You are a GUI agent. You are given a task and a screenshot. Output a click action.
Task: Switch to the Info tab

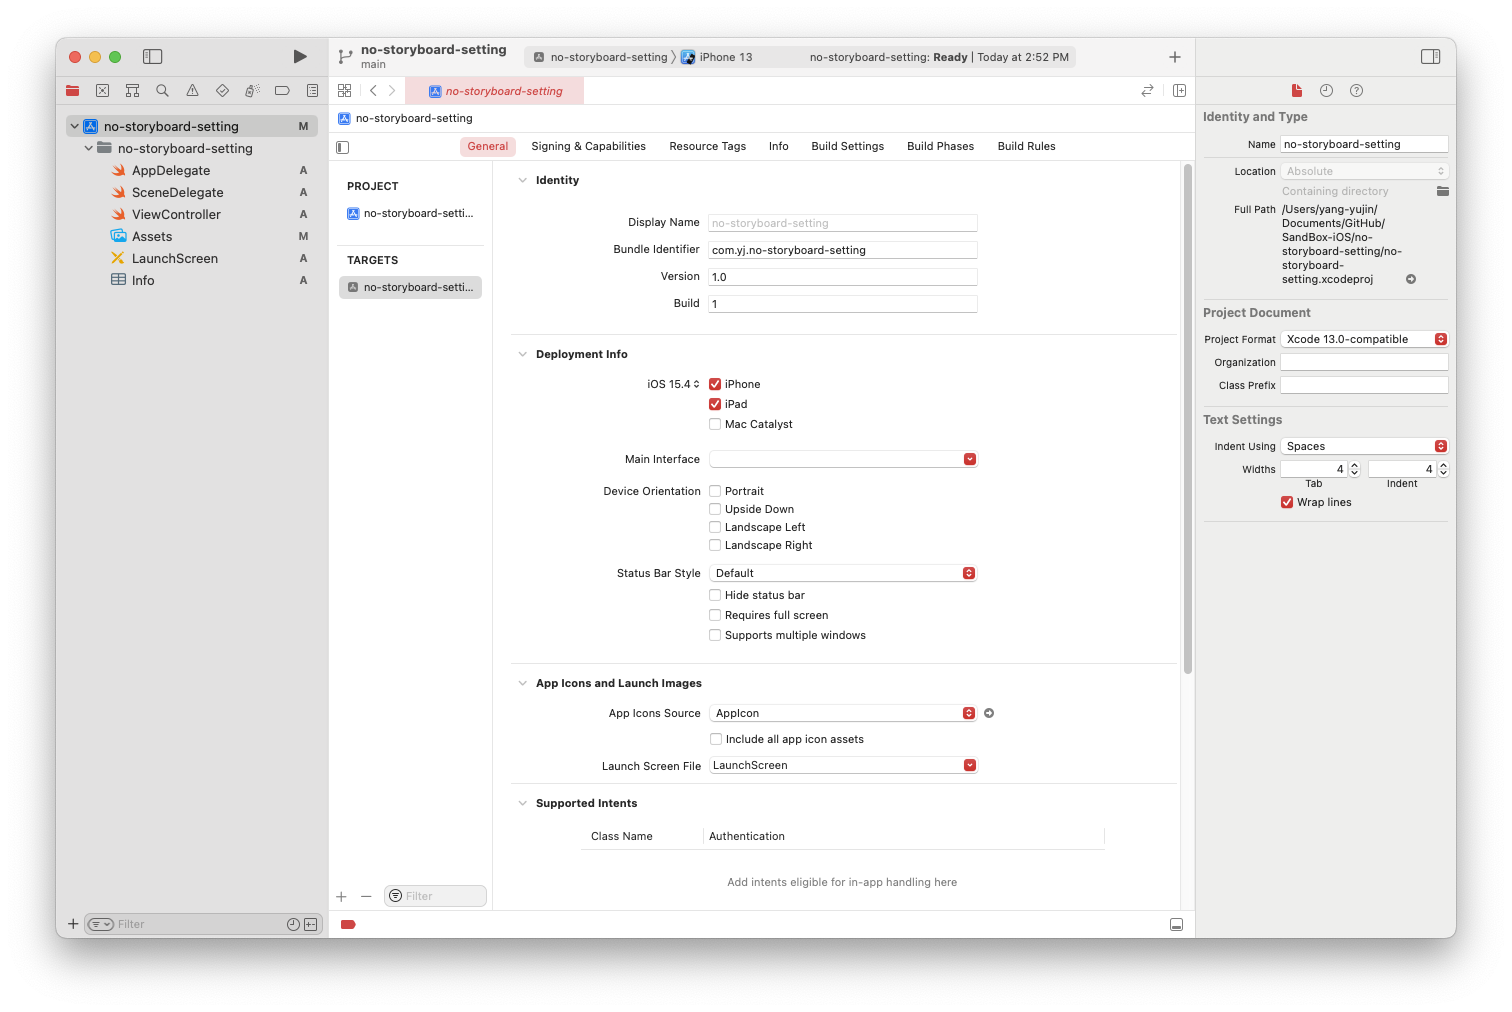[x=778, y=146]
